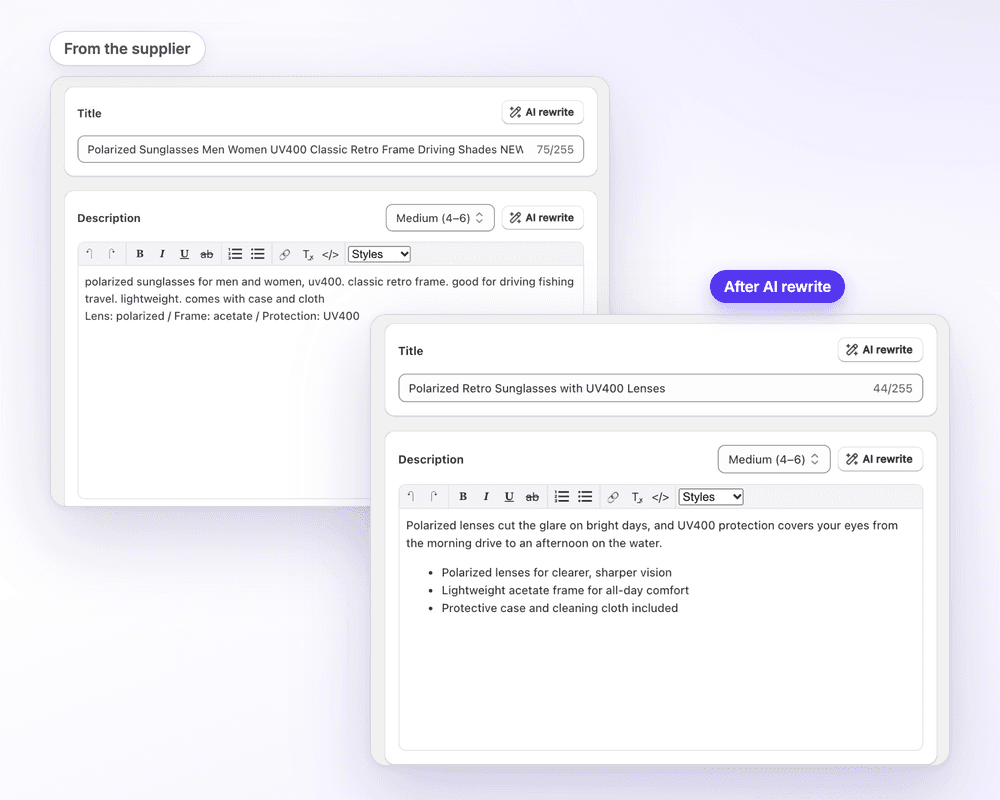This screenshot has width=1000, height=800.
Task: Insert numbered list in rewritten description editor
Action: 562,496
